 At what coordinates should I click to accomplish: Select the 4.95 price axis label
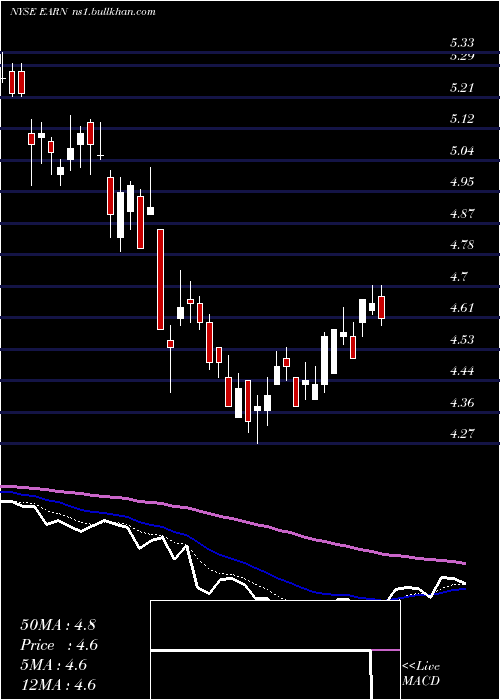pos(462,182)
